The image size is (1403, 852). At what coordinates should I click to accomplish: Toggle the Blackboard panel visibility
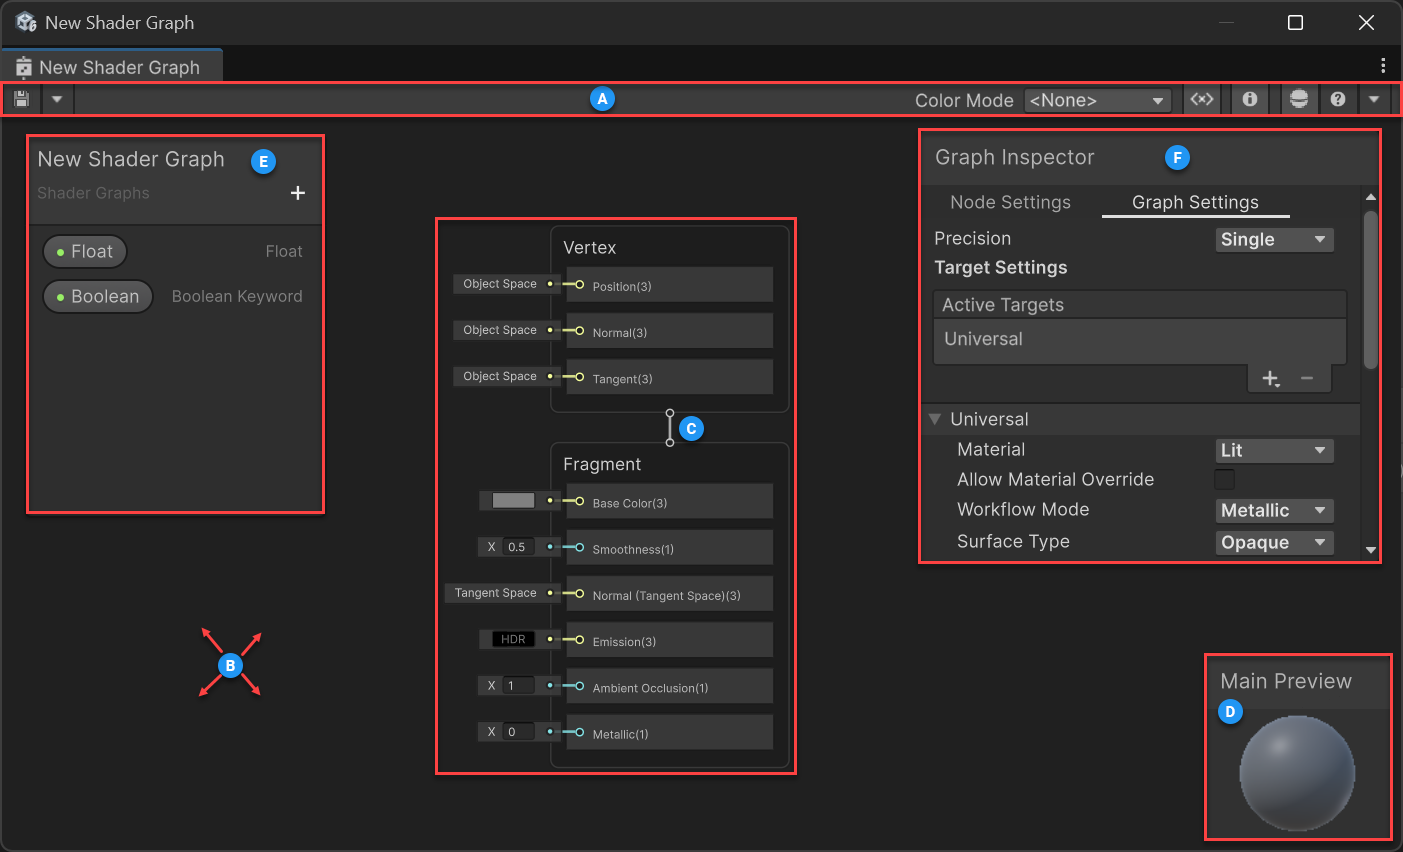point(1202,99)
